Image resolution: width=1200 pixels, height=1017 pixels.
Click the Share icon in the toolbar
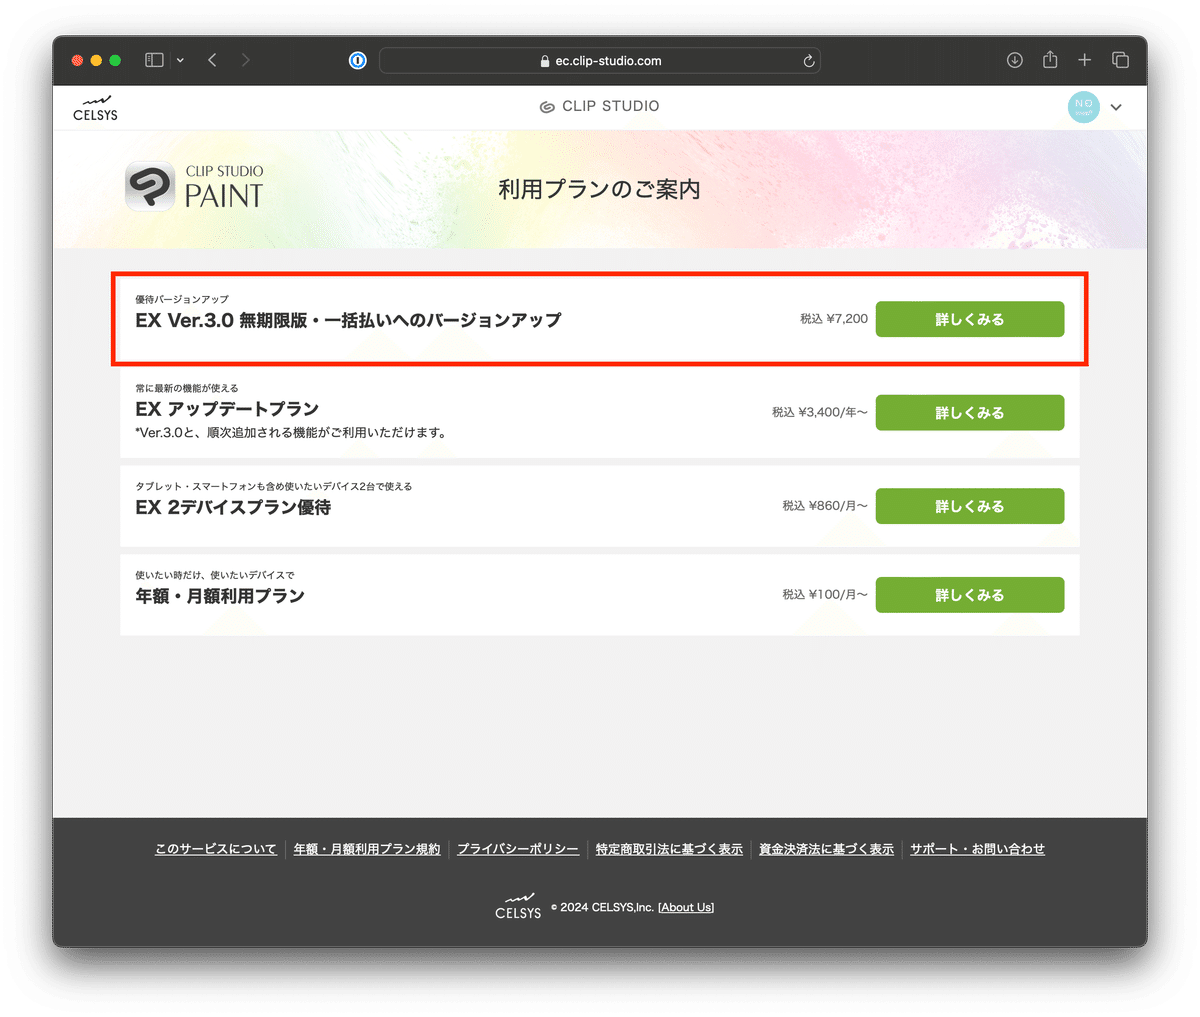(1050, 60)
